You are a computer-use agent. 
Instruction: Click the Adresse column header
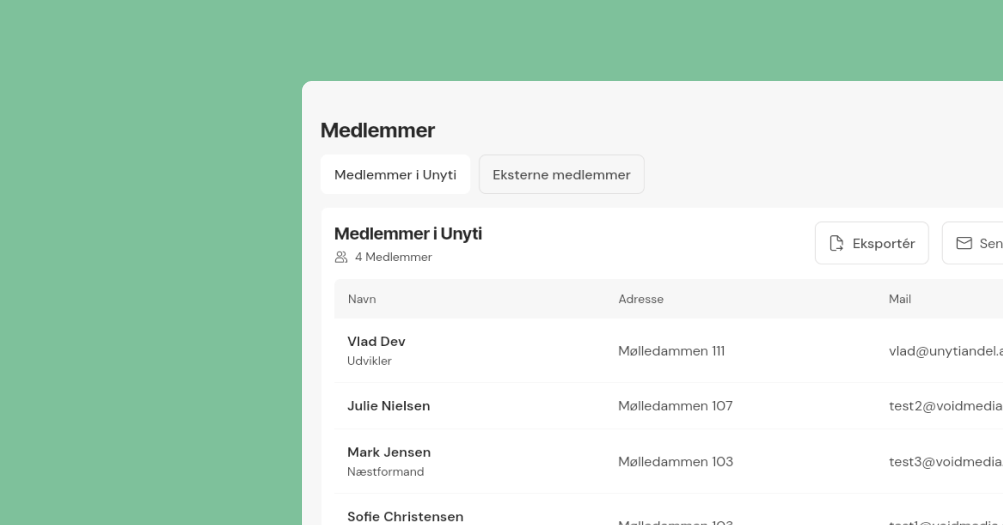[641, 299]
